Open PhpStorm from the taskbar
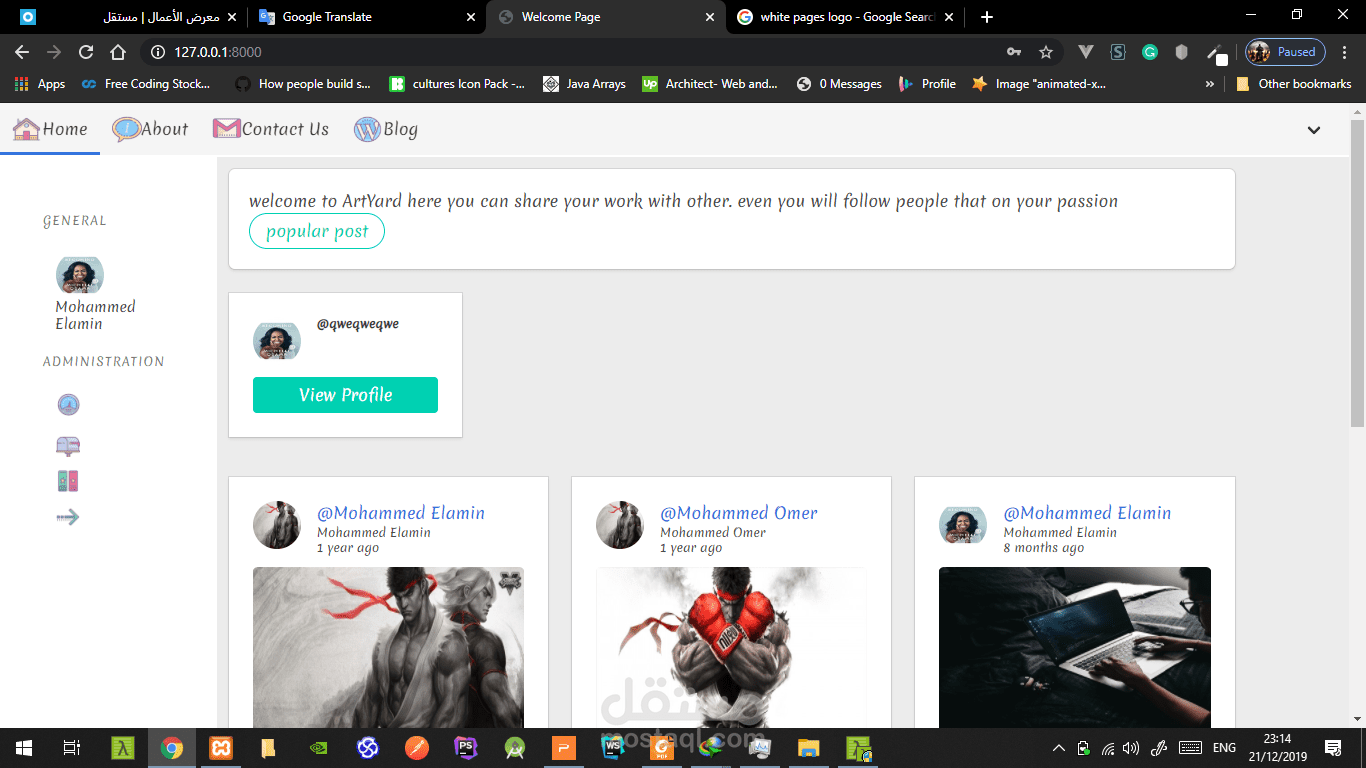 pos(466,747)
